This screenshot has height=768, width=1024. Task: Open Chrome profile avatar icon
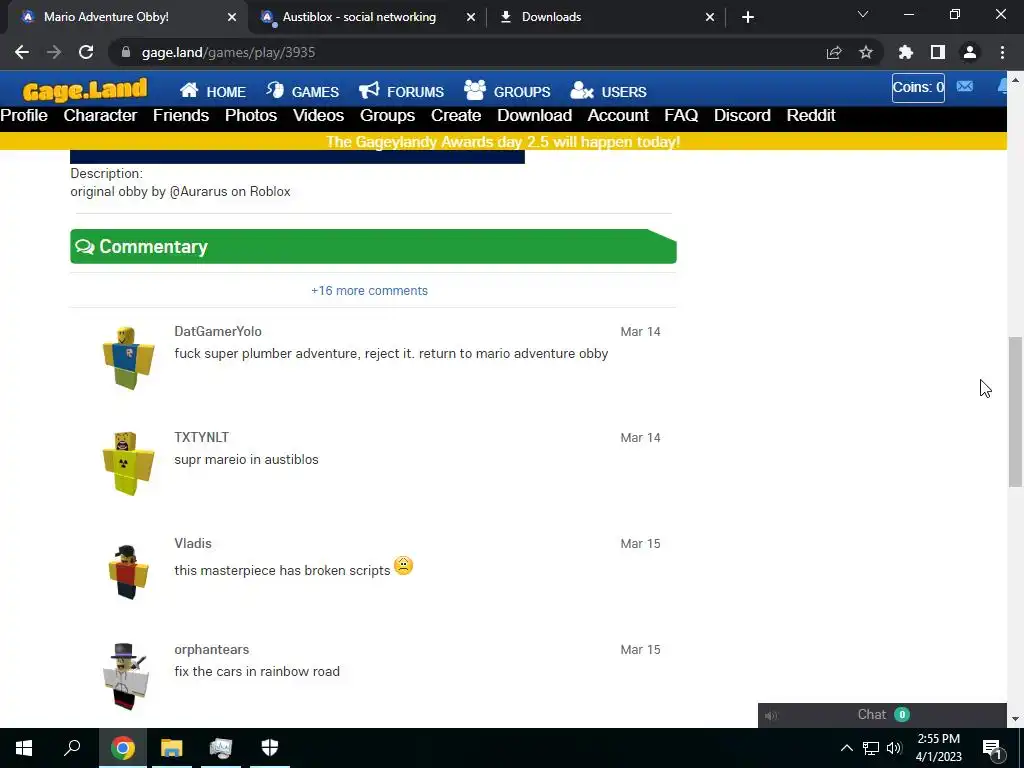(970, 52)
